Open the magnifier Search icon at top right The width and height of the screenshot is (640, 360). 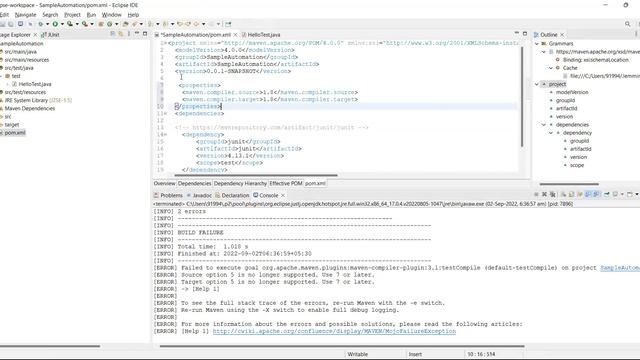628,24
